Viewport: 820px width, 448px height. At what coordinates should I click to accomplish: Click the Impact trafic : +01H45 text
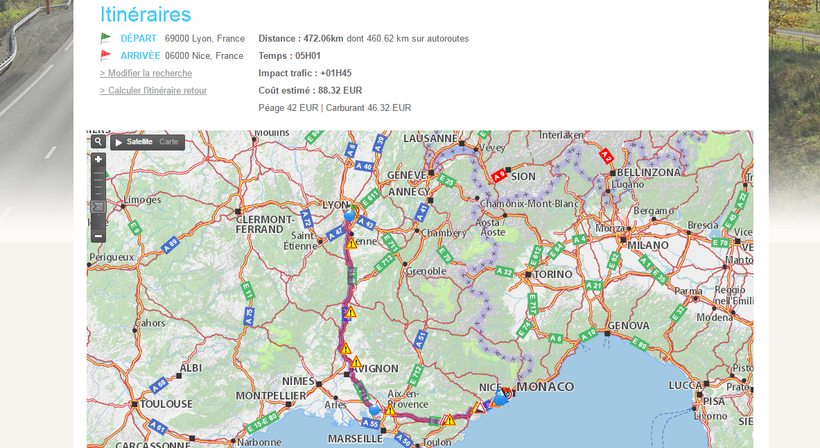305,73
